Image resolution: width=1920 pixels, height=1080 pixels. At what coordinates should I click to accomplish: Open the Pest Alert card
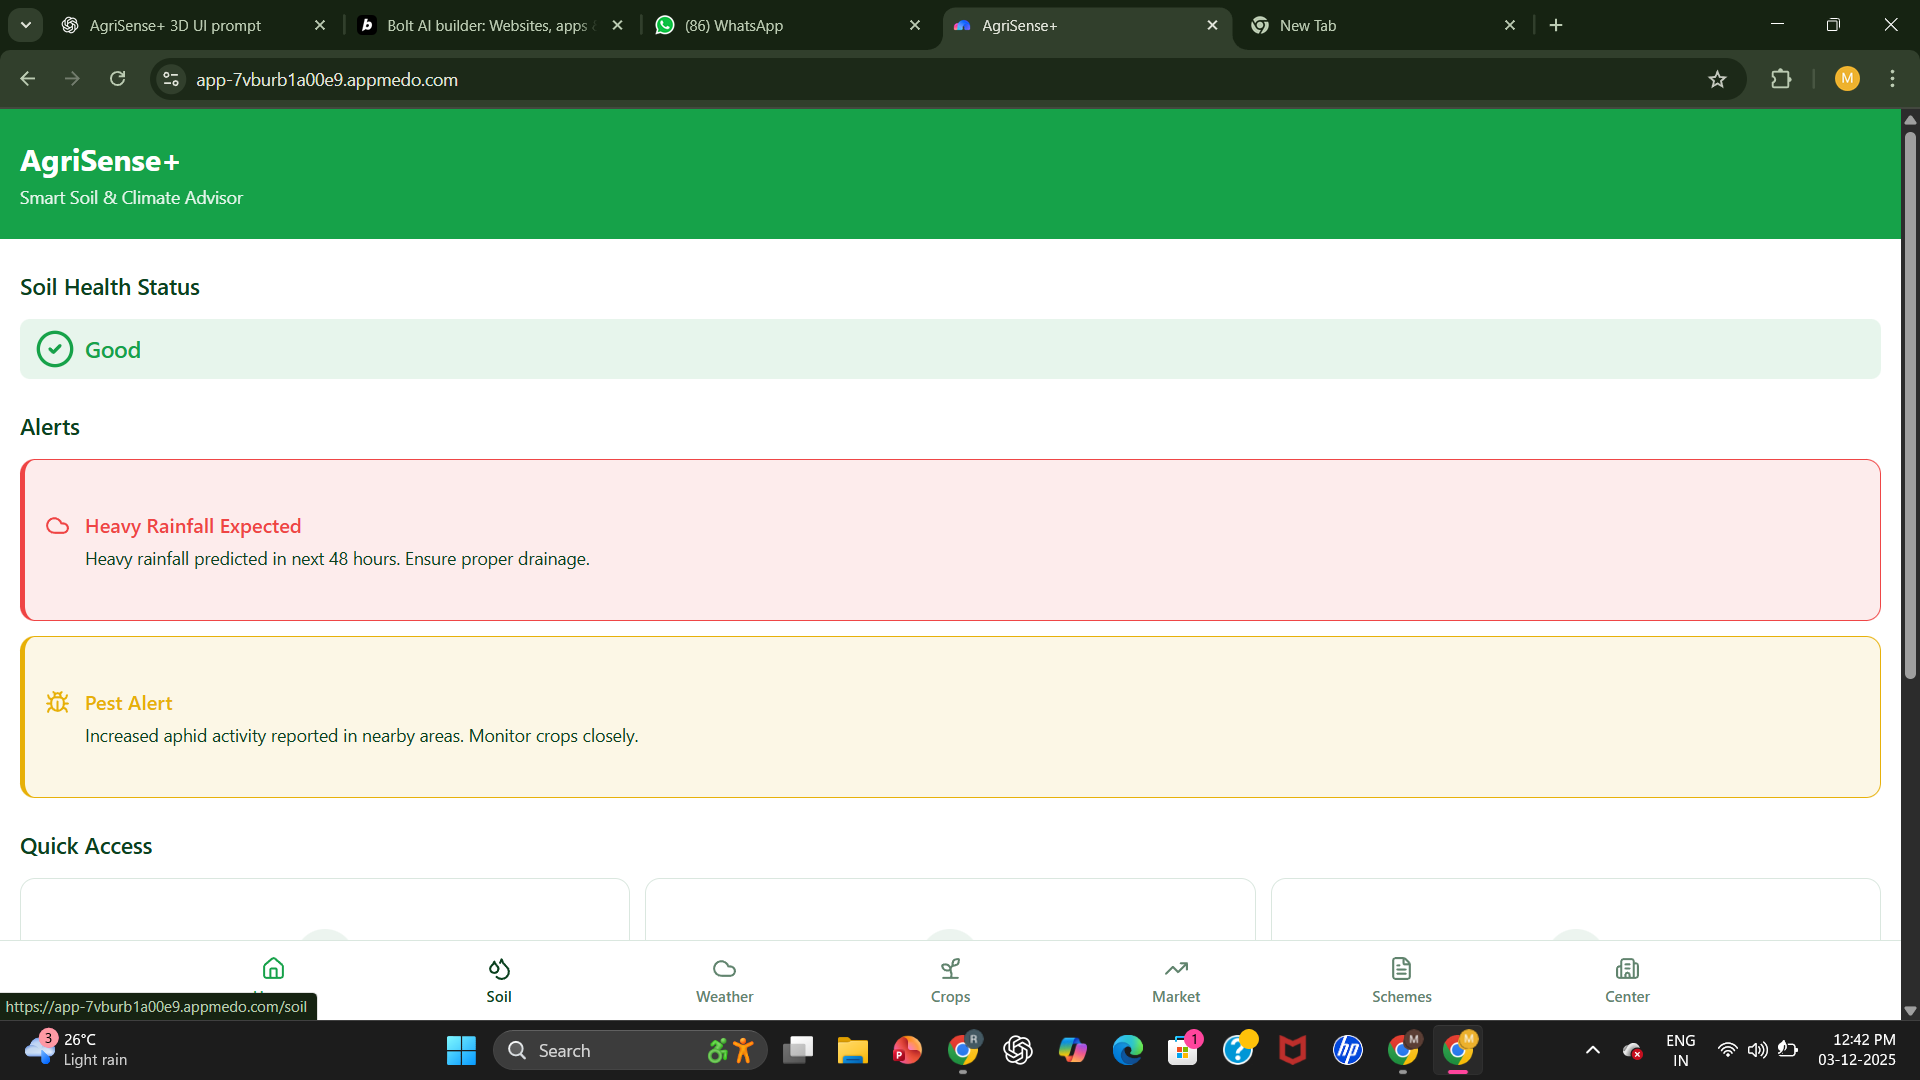128,703
